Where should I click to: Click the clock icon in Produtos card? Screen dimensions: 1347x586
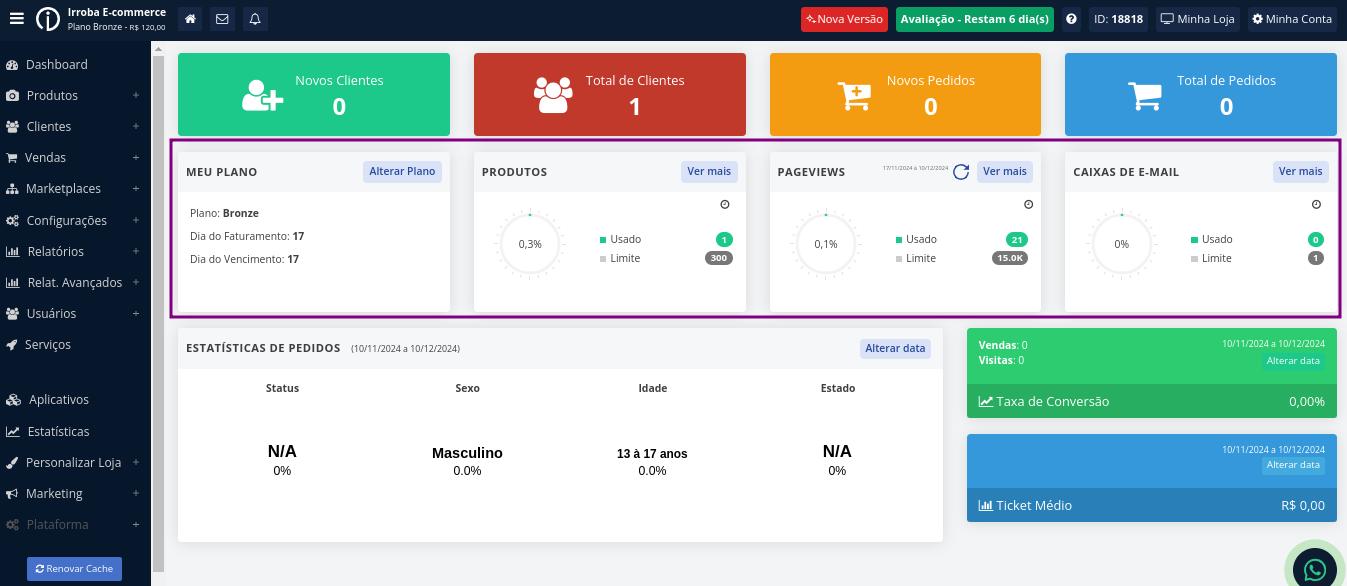(725, 204)
